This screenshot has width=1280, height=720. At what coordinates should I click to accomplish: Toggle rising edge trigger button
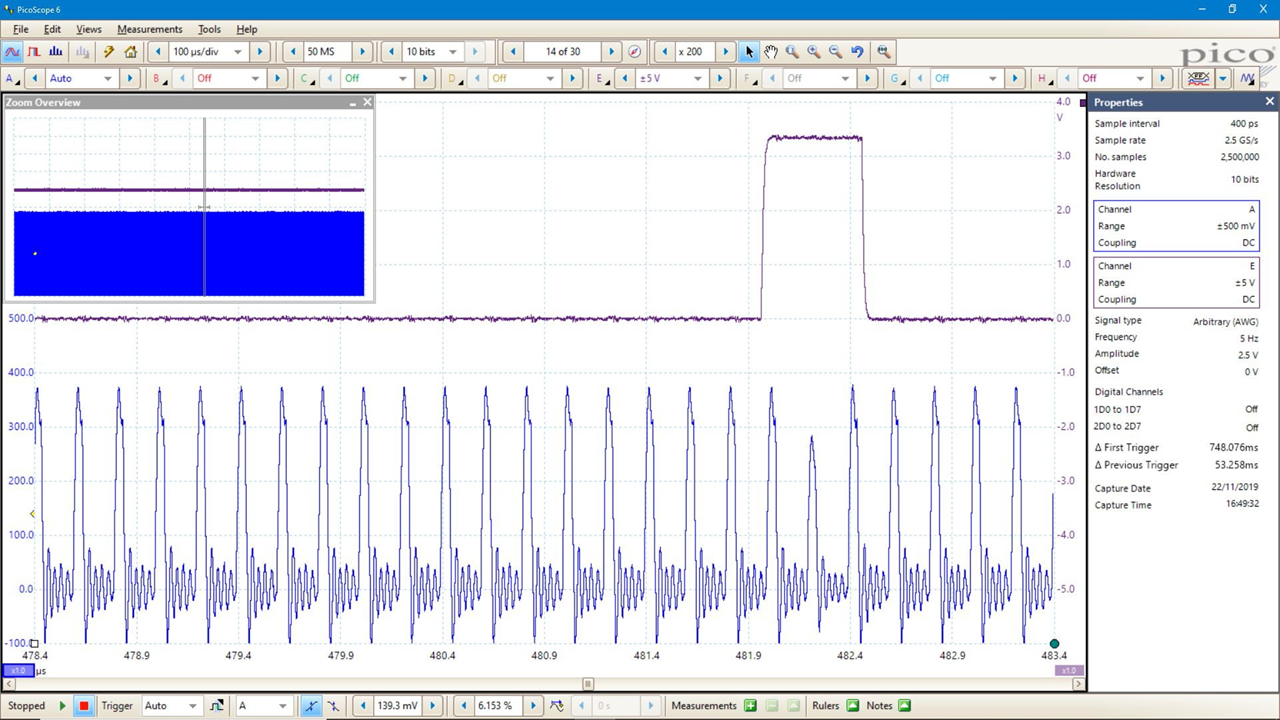click(311, 706)
